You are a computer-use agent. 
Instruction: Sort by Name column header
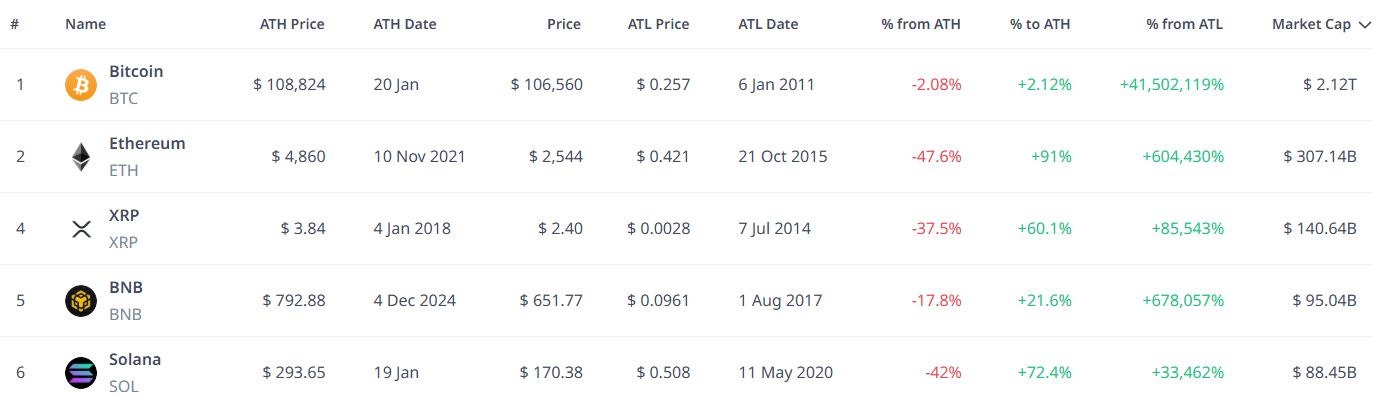[x=85, y=24]
